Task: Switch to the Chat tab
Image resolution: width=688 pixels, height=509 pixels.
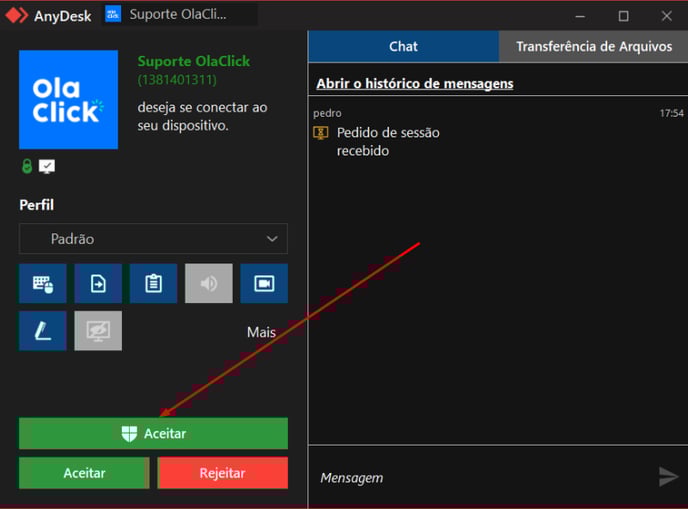Action: [403, 47]
